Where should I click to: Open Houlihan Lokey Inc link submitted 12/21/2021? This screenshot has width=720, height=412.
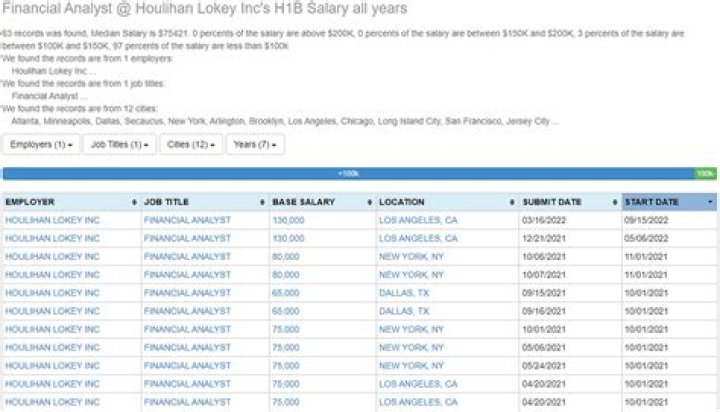click(52, 238)
